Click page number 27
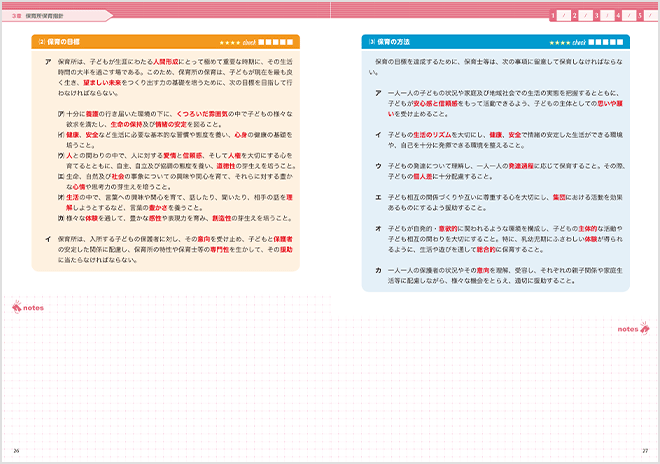Image resolution: width=660 pixels, height=464 pixels. [x=645, y=451]
